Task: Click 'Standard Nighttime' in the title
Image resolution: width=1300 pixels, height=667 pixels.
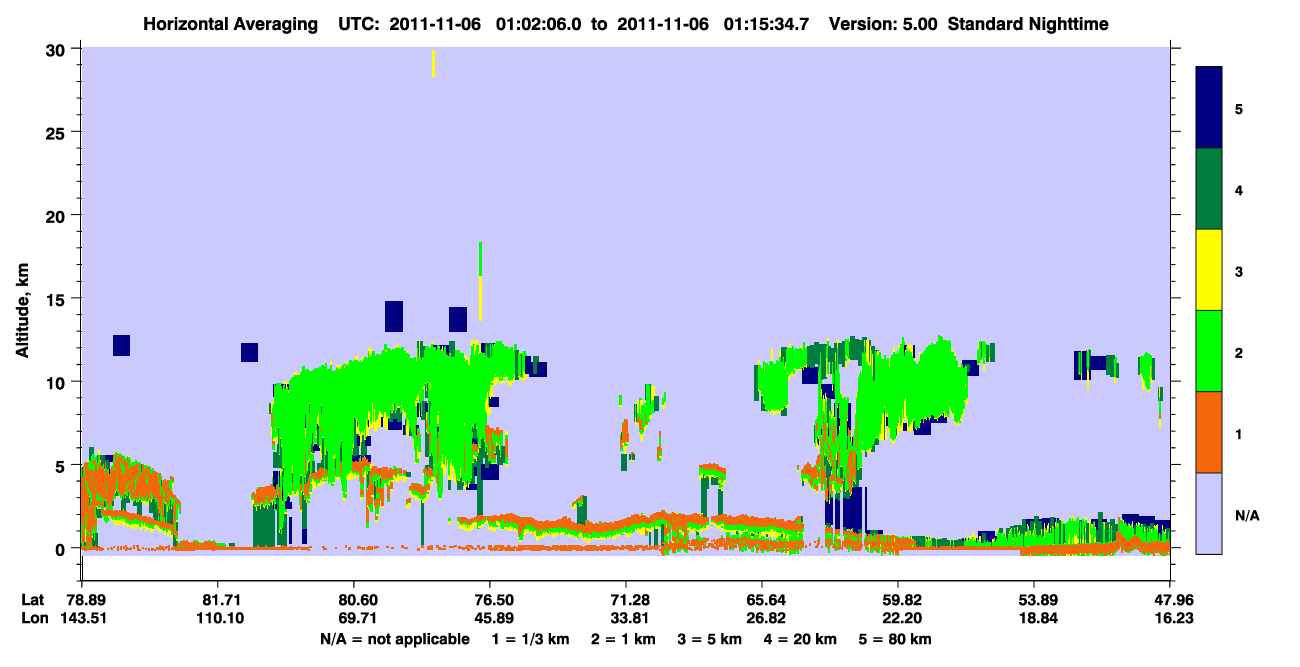Action: click(x=1028, y=24)
